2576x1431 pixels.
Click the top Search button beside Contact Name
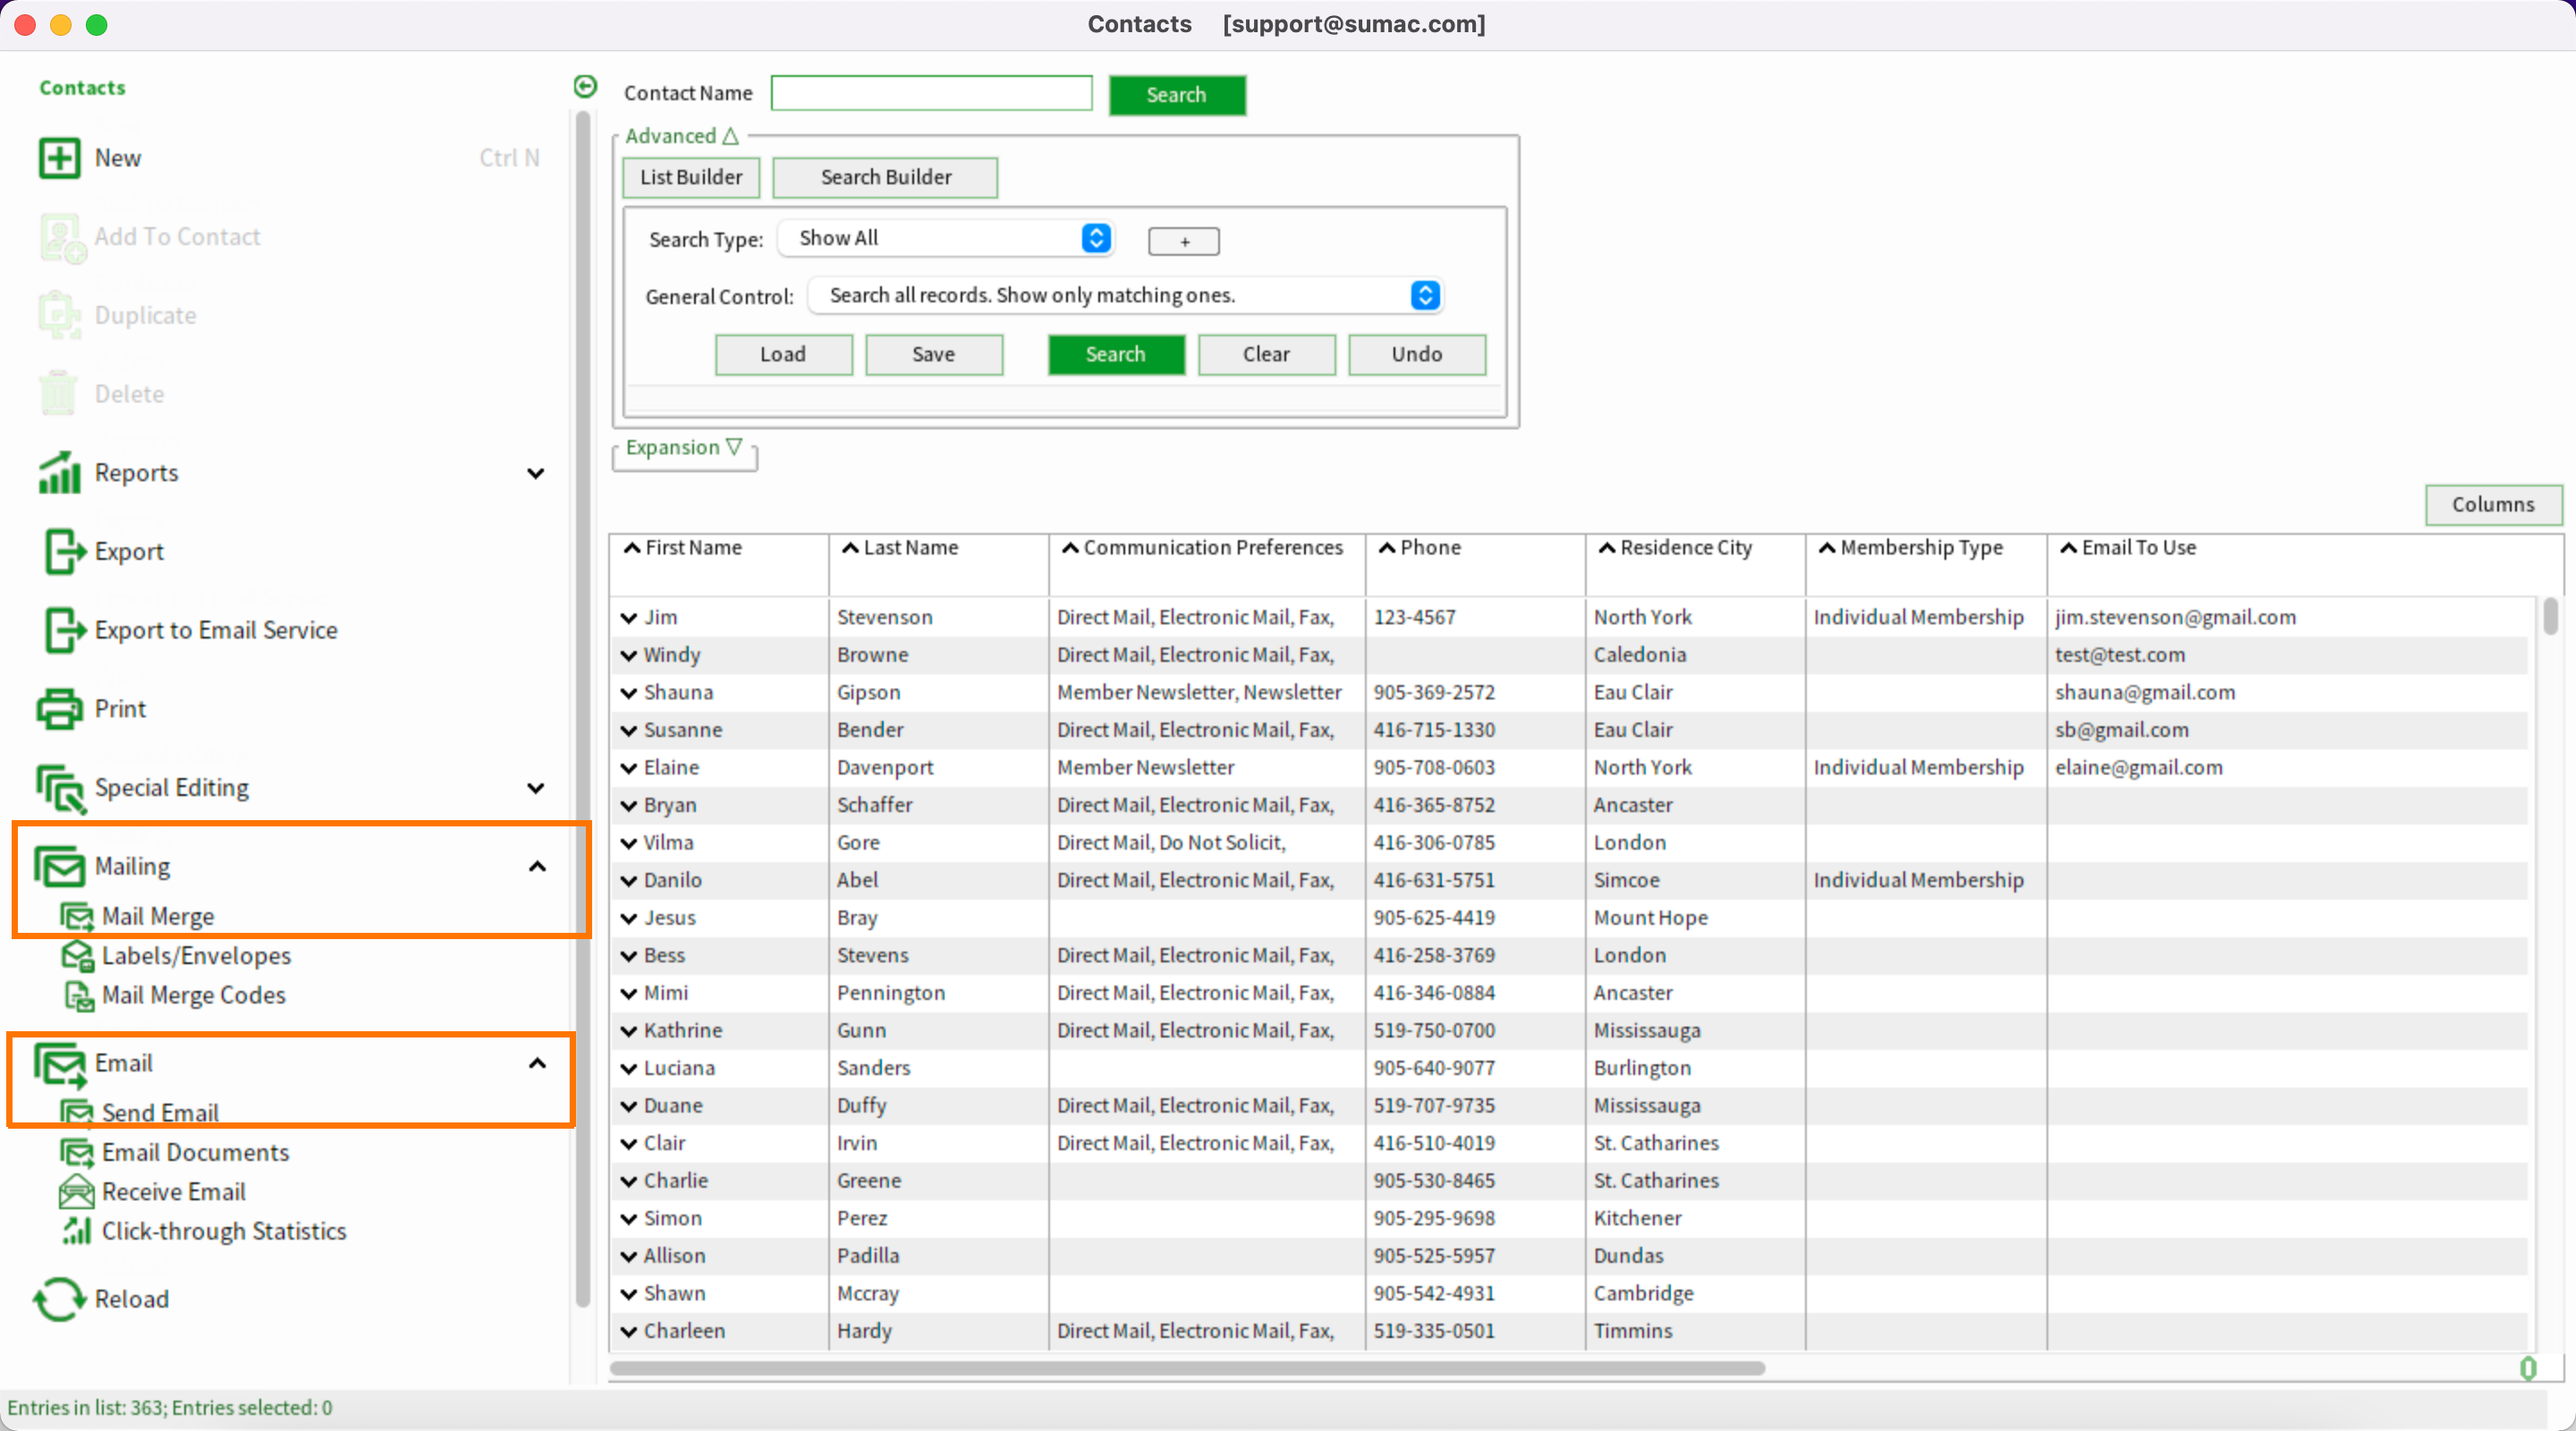click(x=1177, y=95)
